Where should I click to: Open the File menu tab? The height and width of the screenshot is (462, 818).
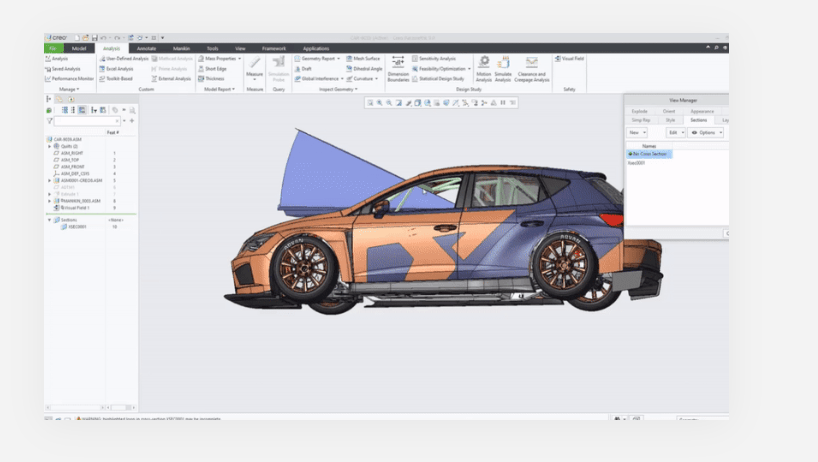click(54, 48)
